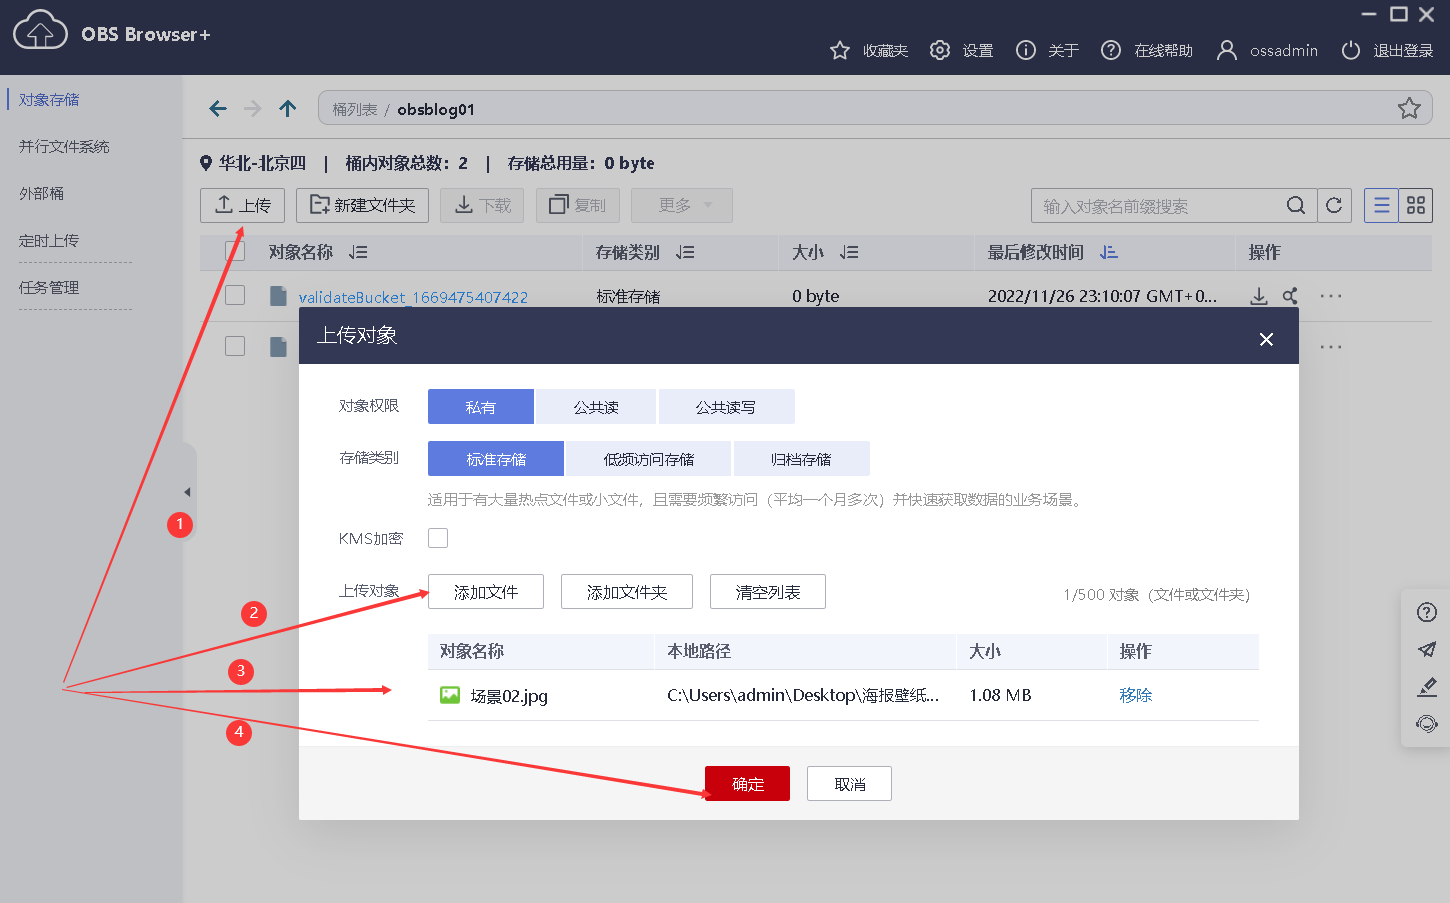Click the obsblog01 path in address bar
1450x903 pixels.
click(436, 109)
